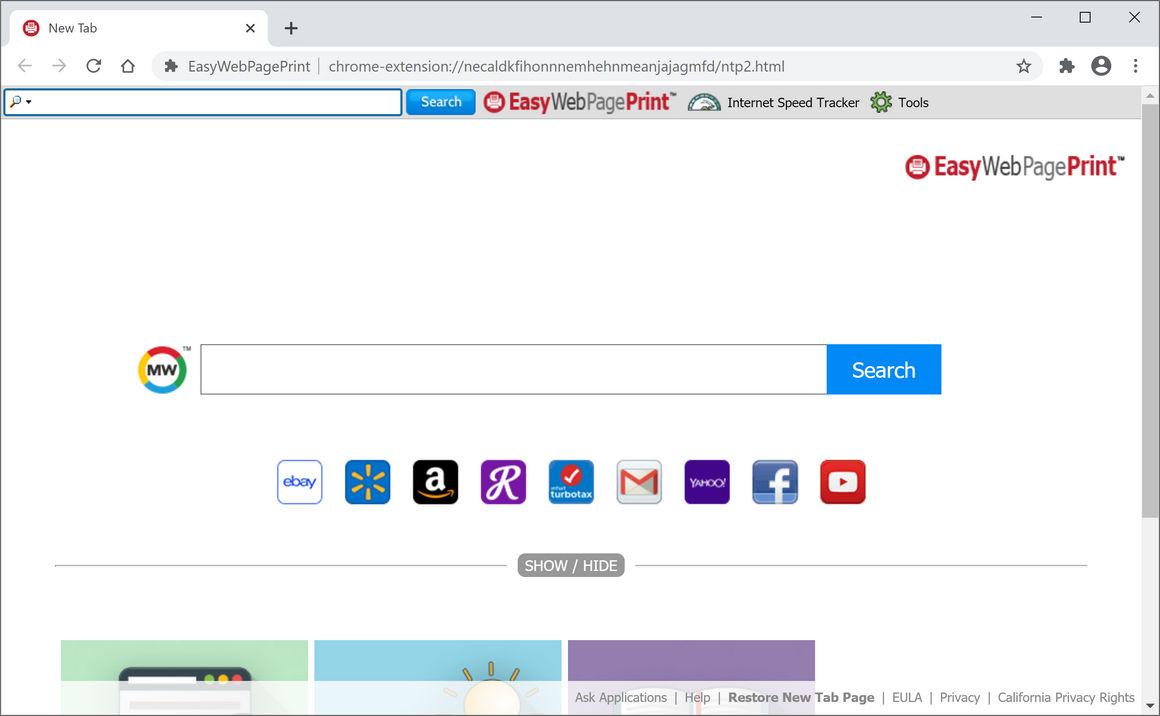1160x716 pixels.
Task: Open the blue sun thumbnail card
Action: pyautogui.click(x=438, y=677)
